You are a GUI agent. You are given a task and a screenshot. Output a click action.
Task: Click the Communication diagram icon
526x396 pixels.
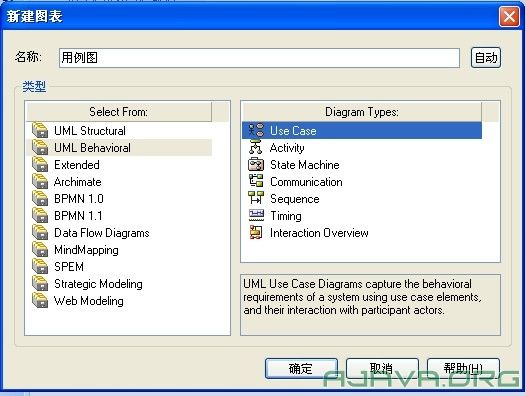tap(256, 181)
